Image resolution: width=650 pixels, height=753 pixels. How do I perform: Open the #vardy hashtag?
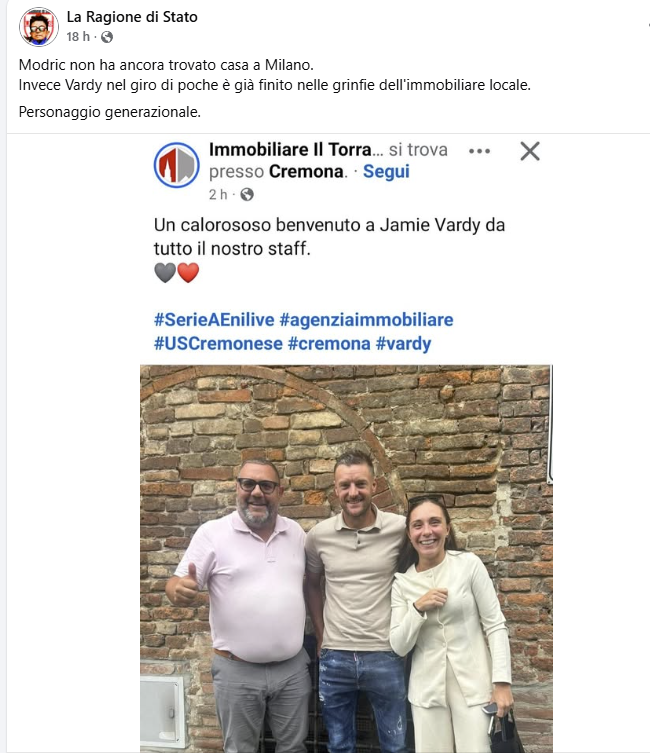point(403,344)
